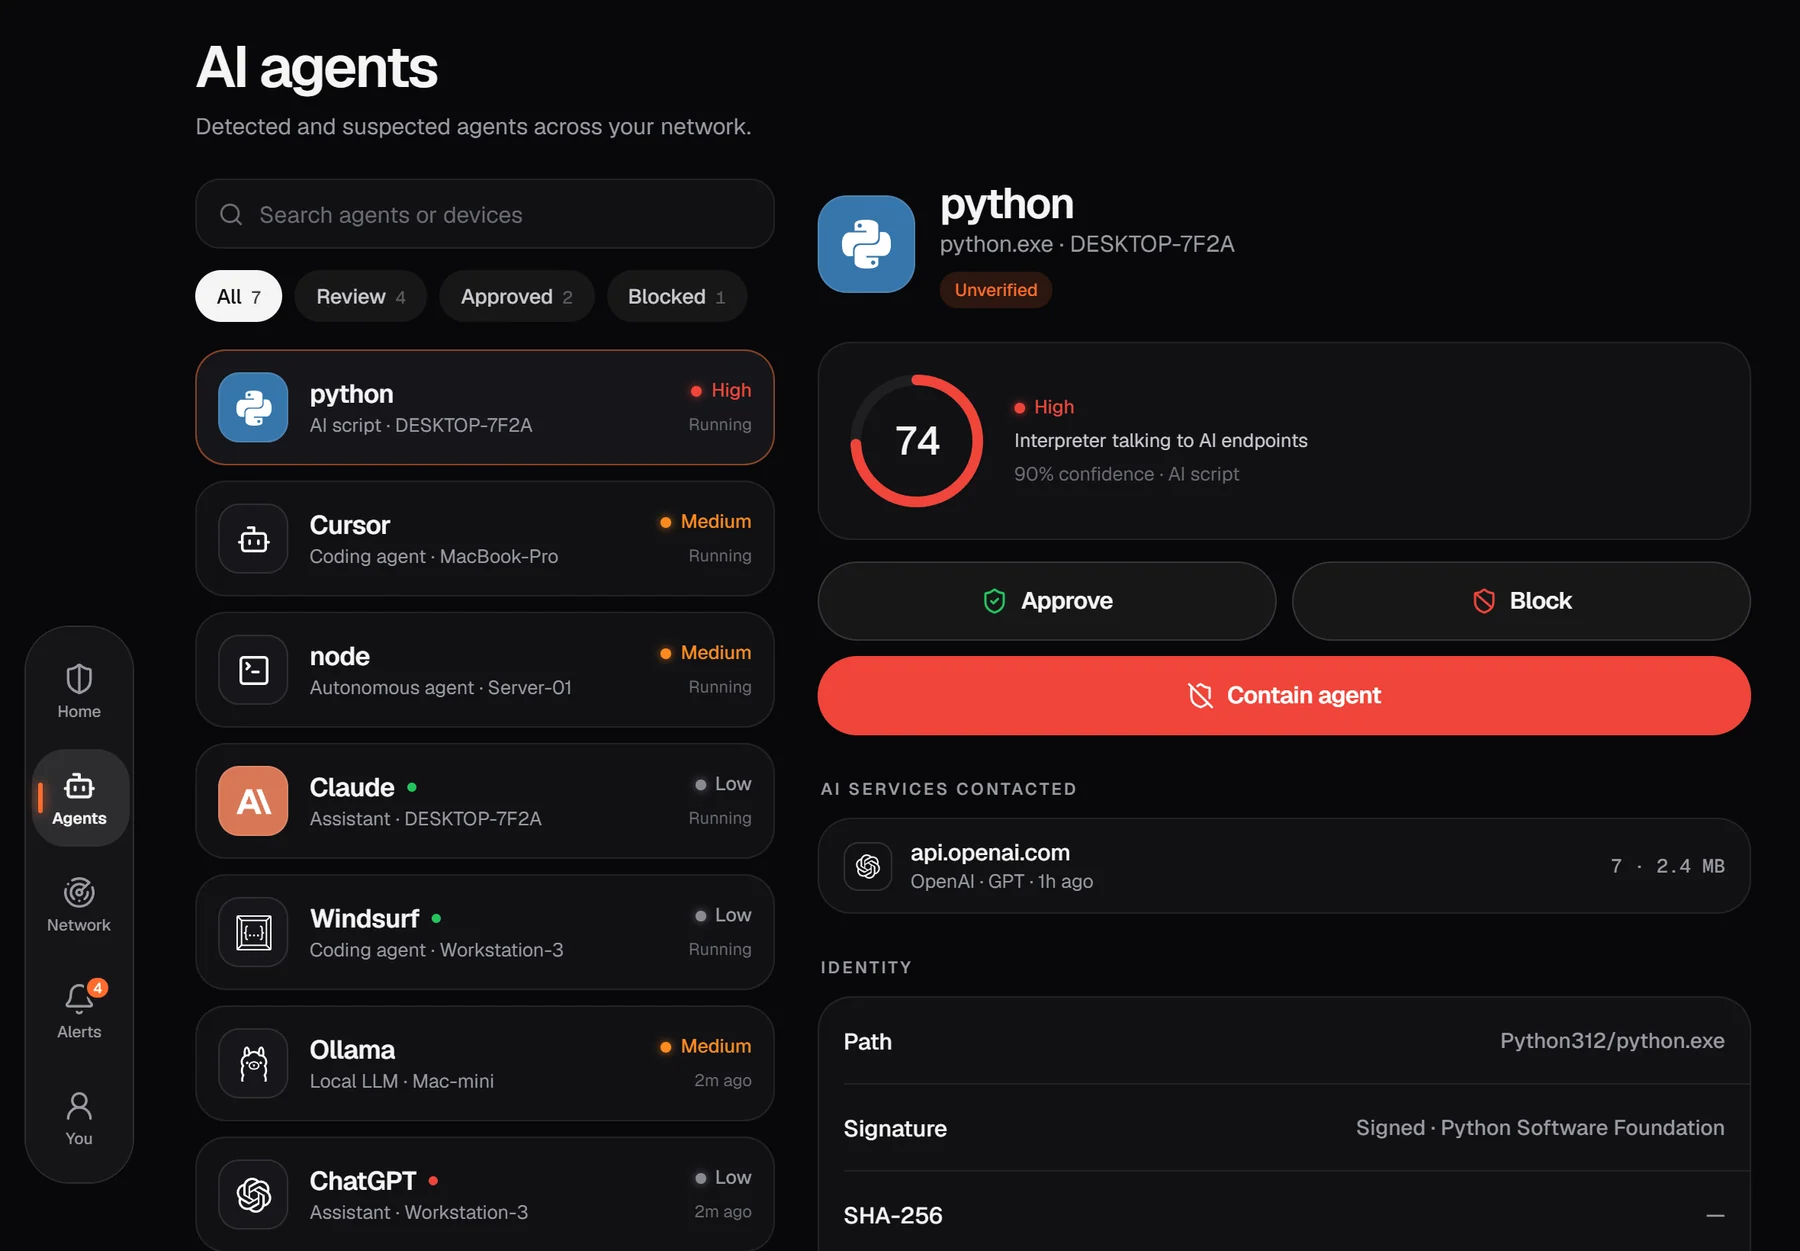Image resolution: width=1800 pixels, height=1251 pixels.
Task: Click the Unverified badge
Action: 996,290
